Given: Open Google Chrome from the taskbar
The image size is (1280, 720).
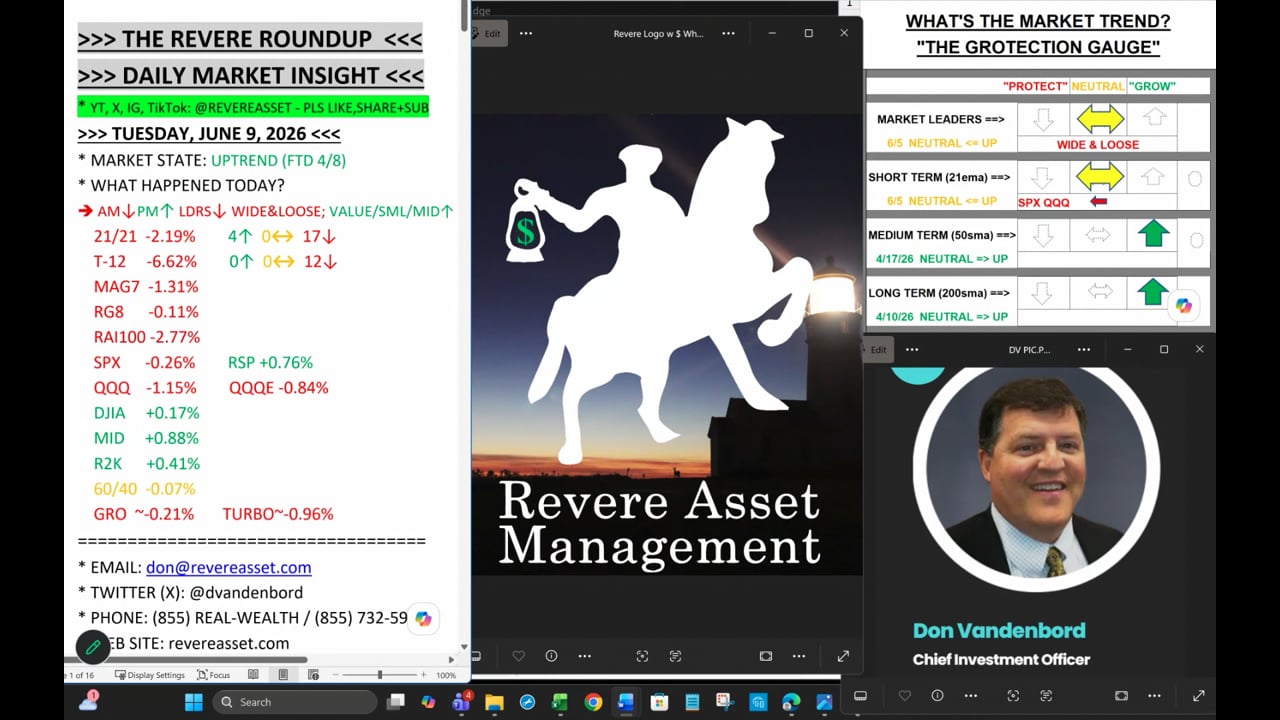Looking at the screenshot, I should (x=593, y=702).
